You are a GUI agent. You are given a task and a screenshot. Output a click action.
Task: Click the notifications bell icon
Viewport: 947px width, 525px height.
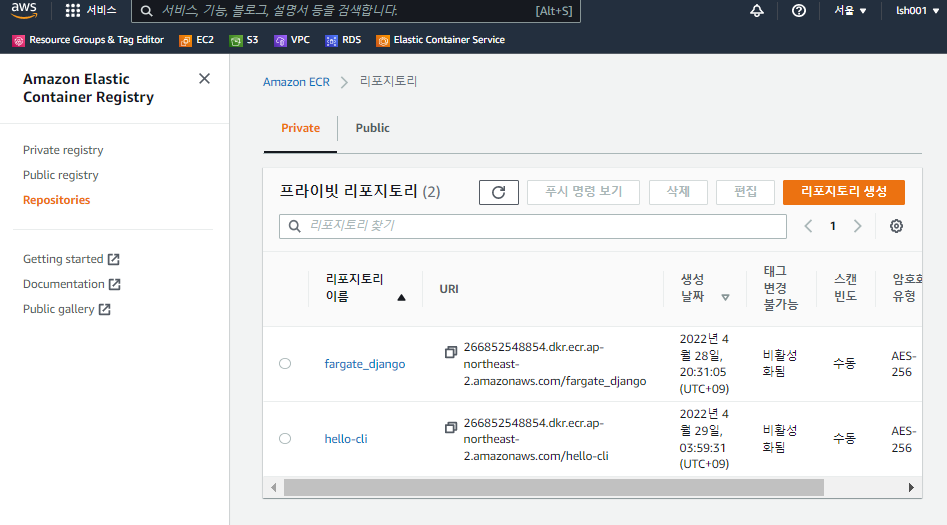(x=757, y=10)
